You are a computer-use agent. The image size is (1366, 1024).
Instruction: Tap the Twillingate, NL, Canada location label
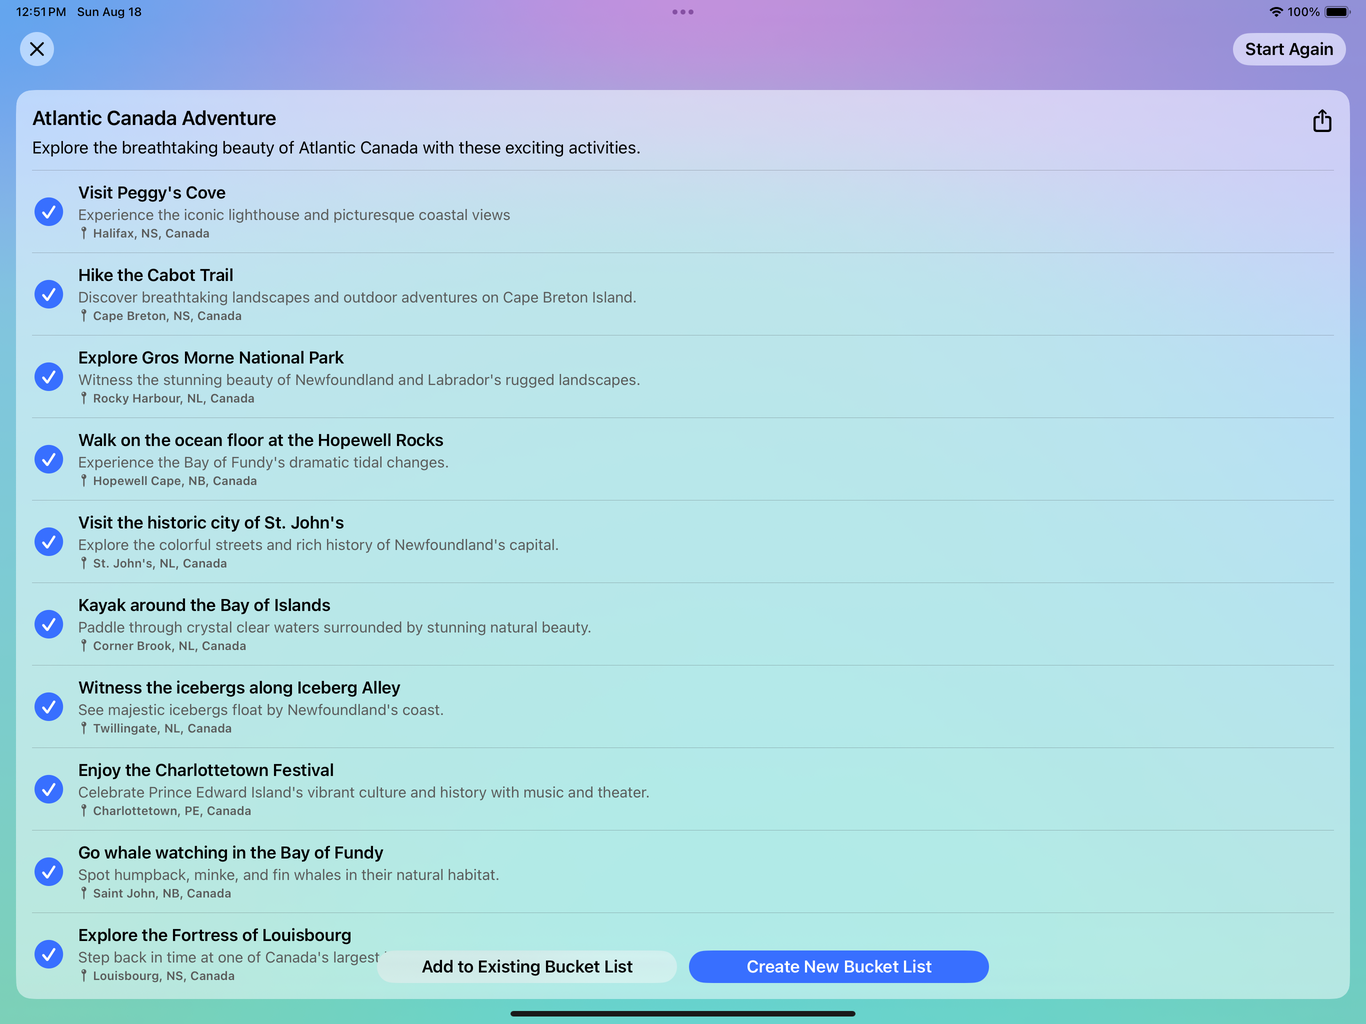[162, 729]
